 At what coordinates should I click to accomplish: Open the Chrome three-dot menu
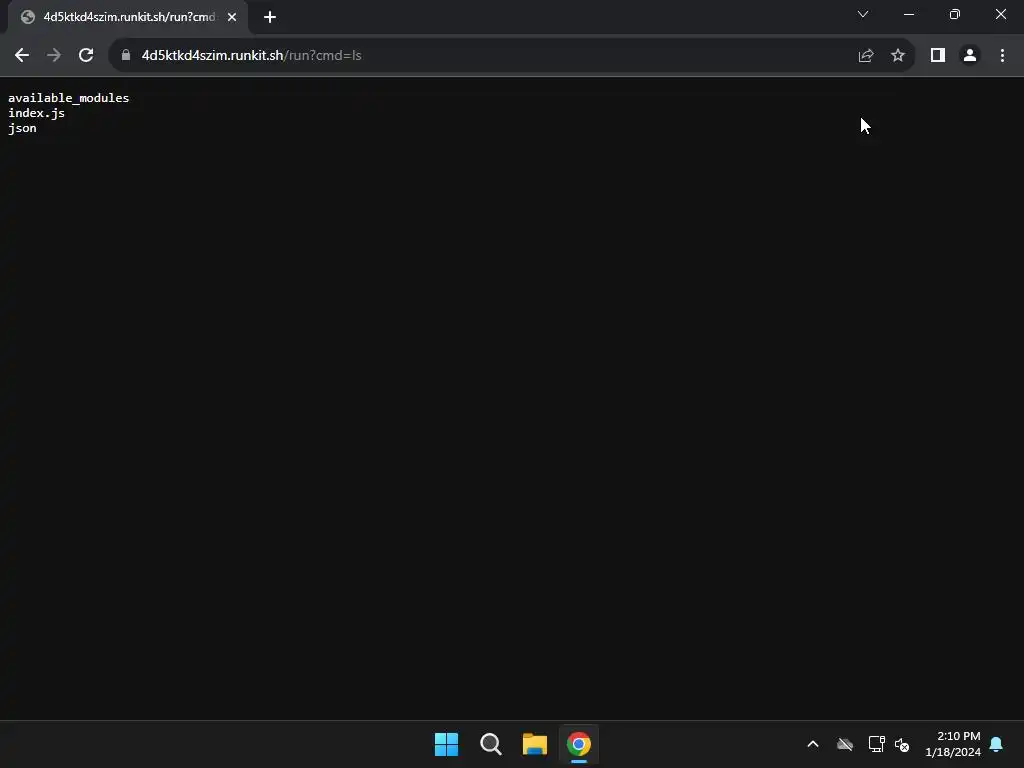pos(1002,56)
